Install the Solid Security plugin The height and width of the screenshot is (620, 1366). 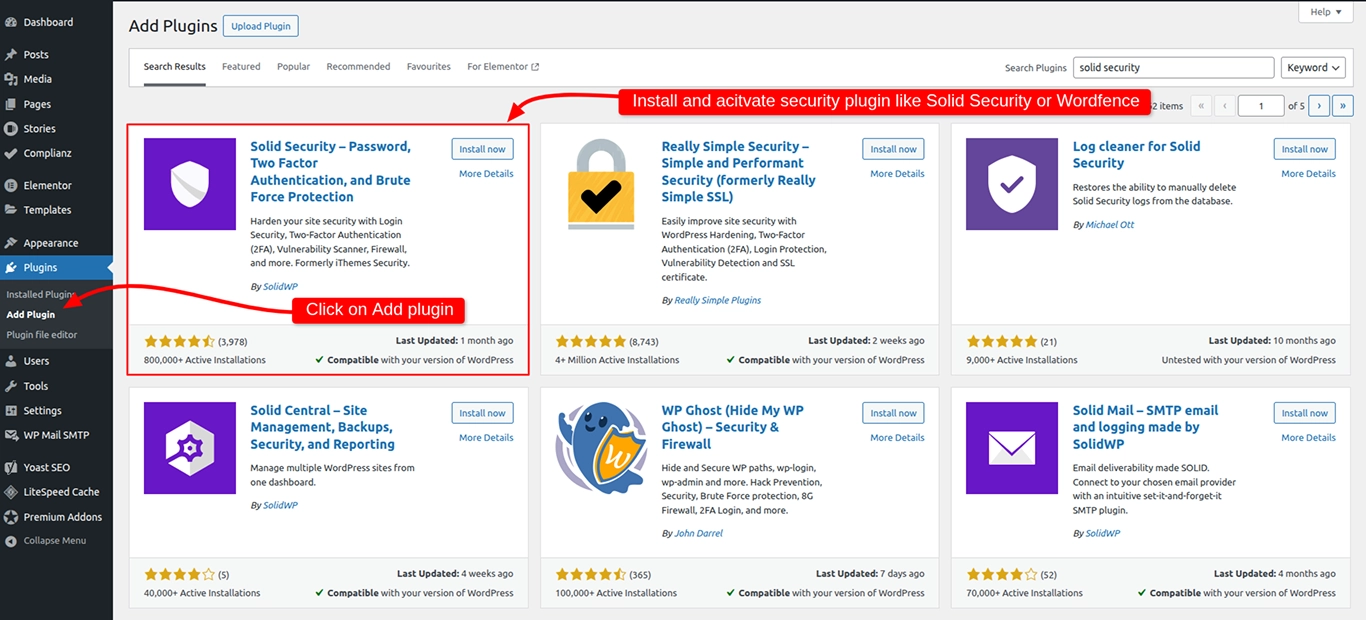pyautogui.click(x=482, y=148)
